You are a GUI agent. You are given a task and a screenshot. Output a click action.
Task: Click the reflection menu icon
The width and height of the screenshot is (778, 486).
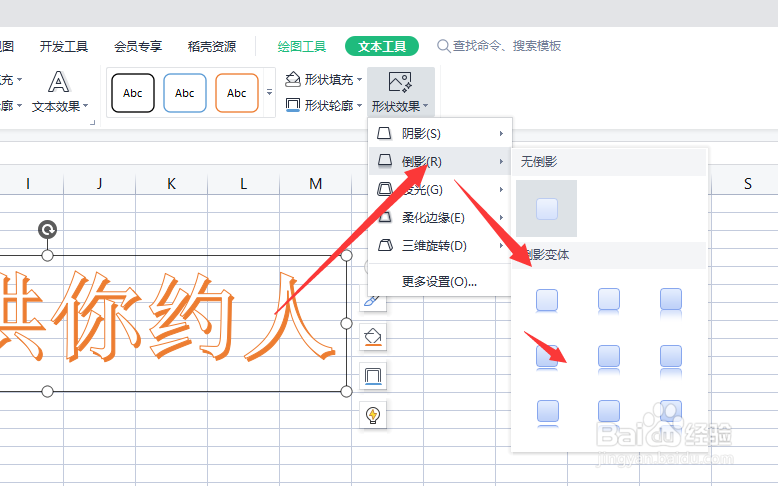point(385,161)
